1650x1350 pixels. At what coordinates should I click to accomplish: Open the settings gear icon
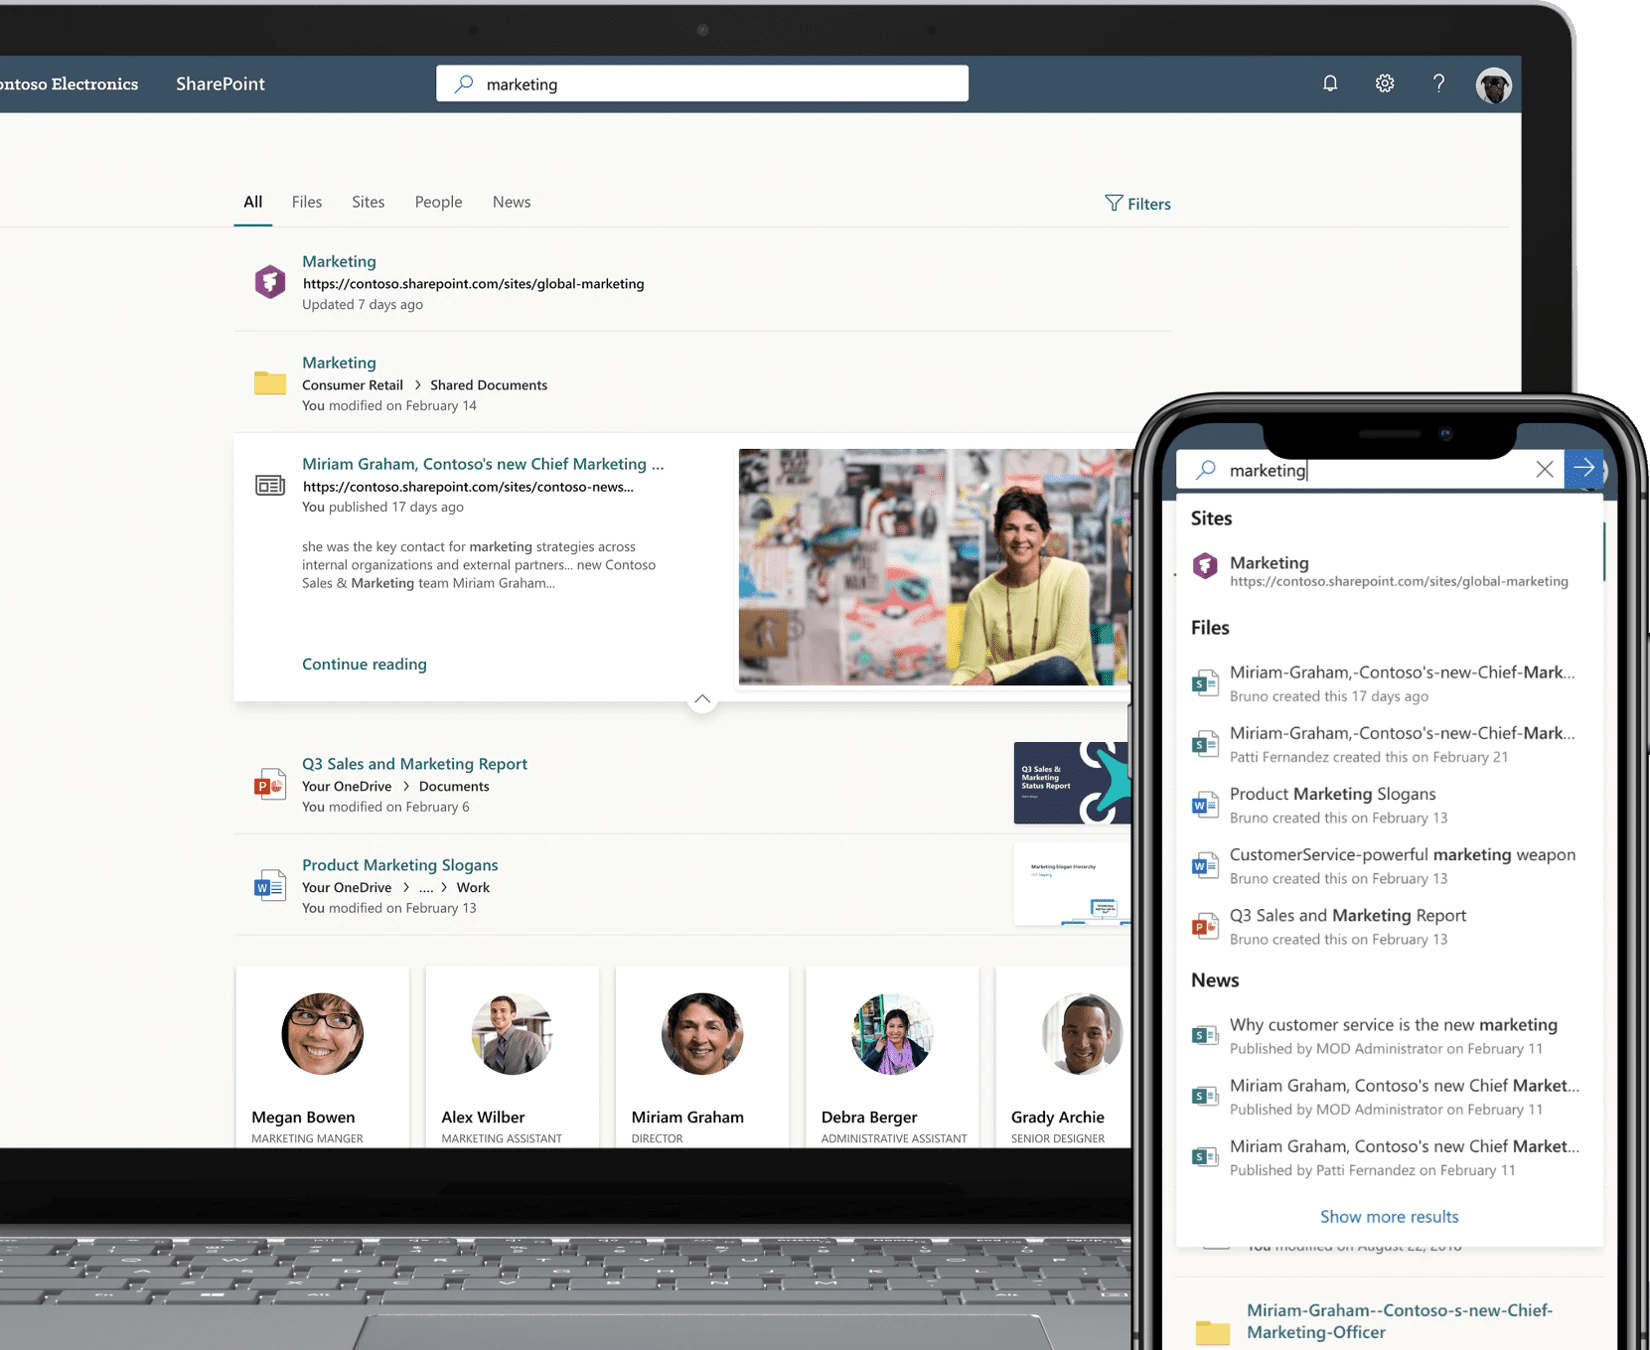coord(1385,84)
